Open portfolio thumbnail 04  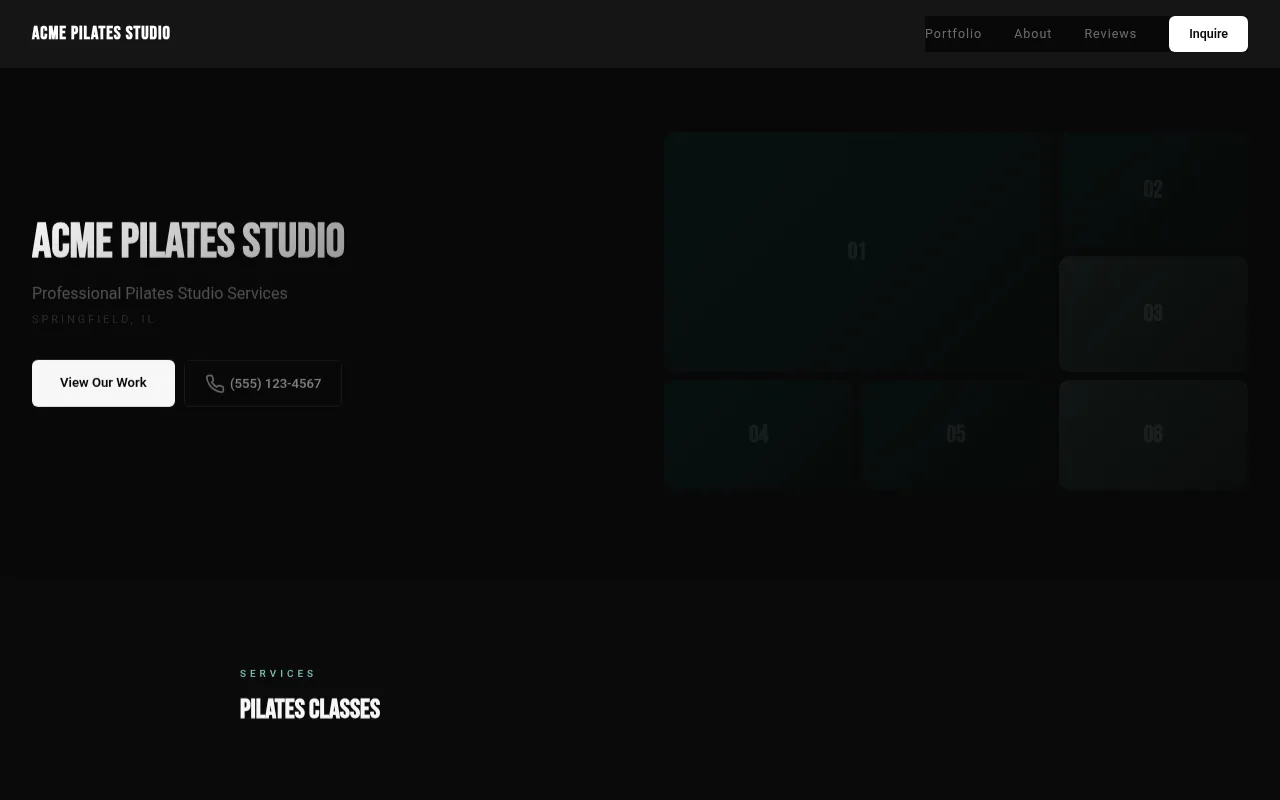pos(758,434)
